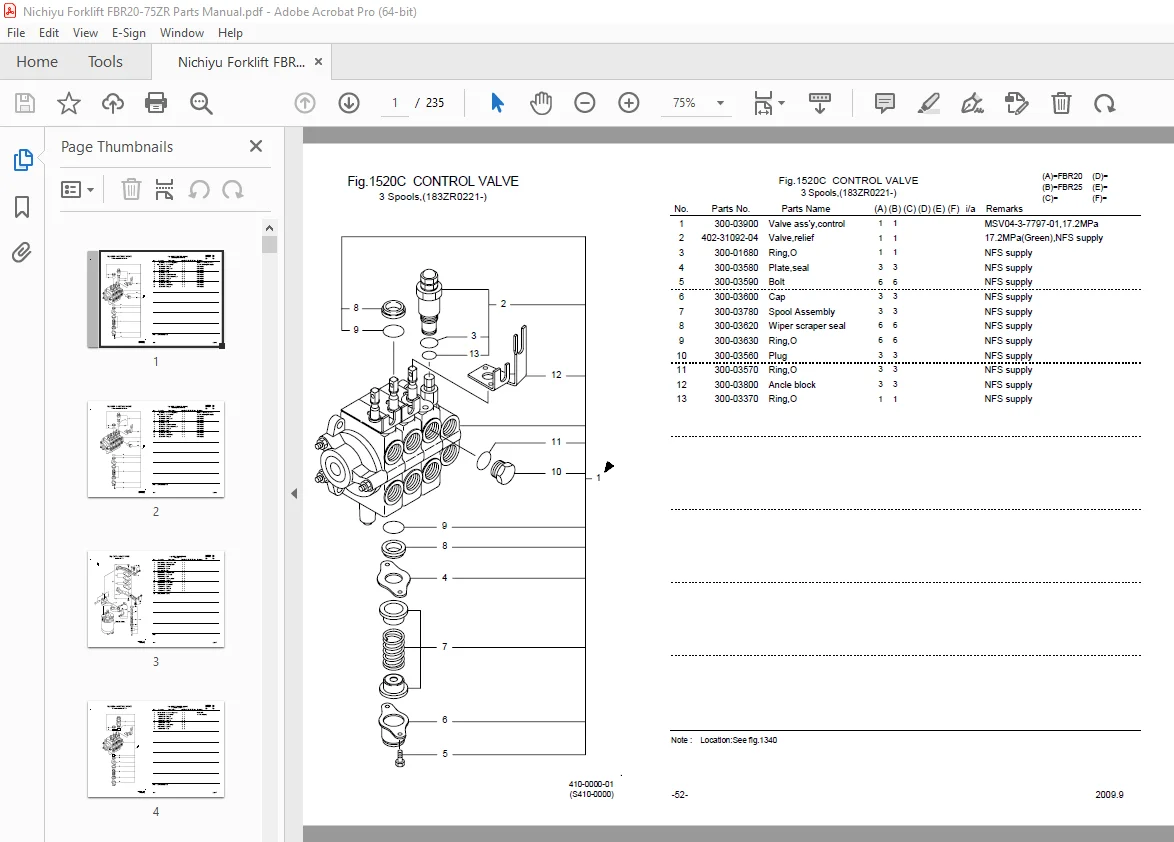Open the zoom level dropdown arrow

click(x=720, y=103)
